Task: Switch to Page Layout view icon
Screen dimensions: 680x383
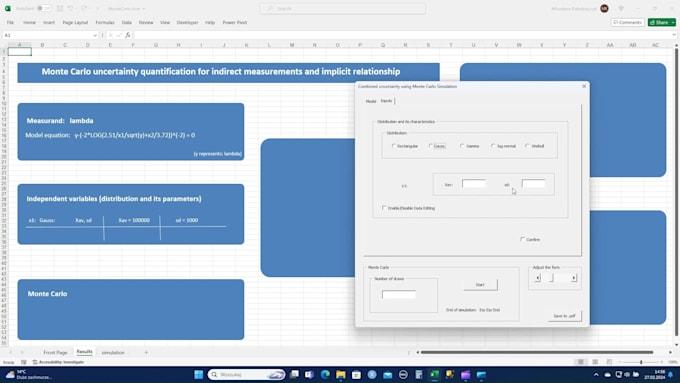Action: (x=595, y=362)
